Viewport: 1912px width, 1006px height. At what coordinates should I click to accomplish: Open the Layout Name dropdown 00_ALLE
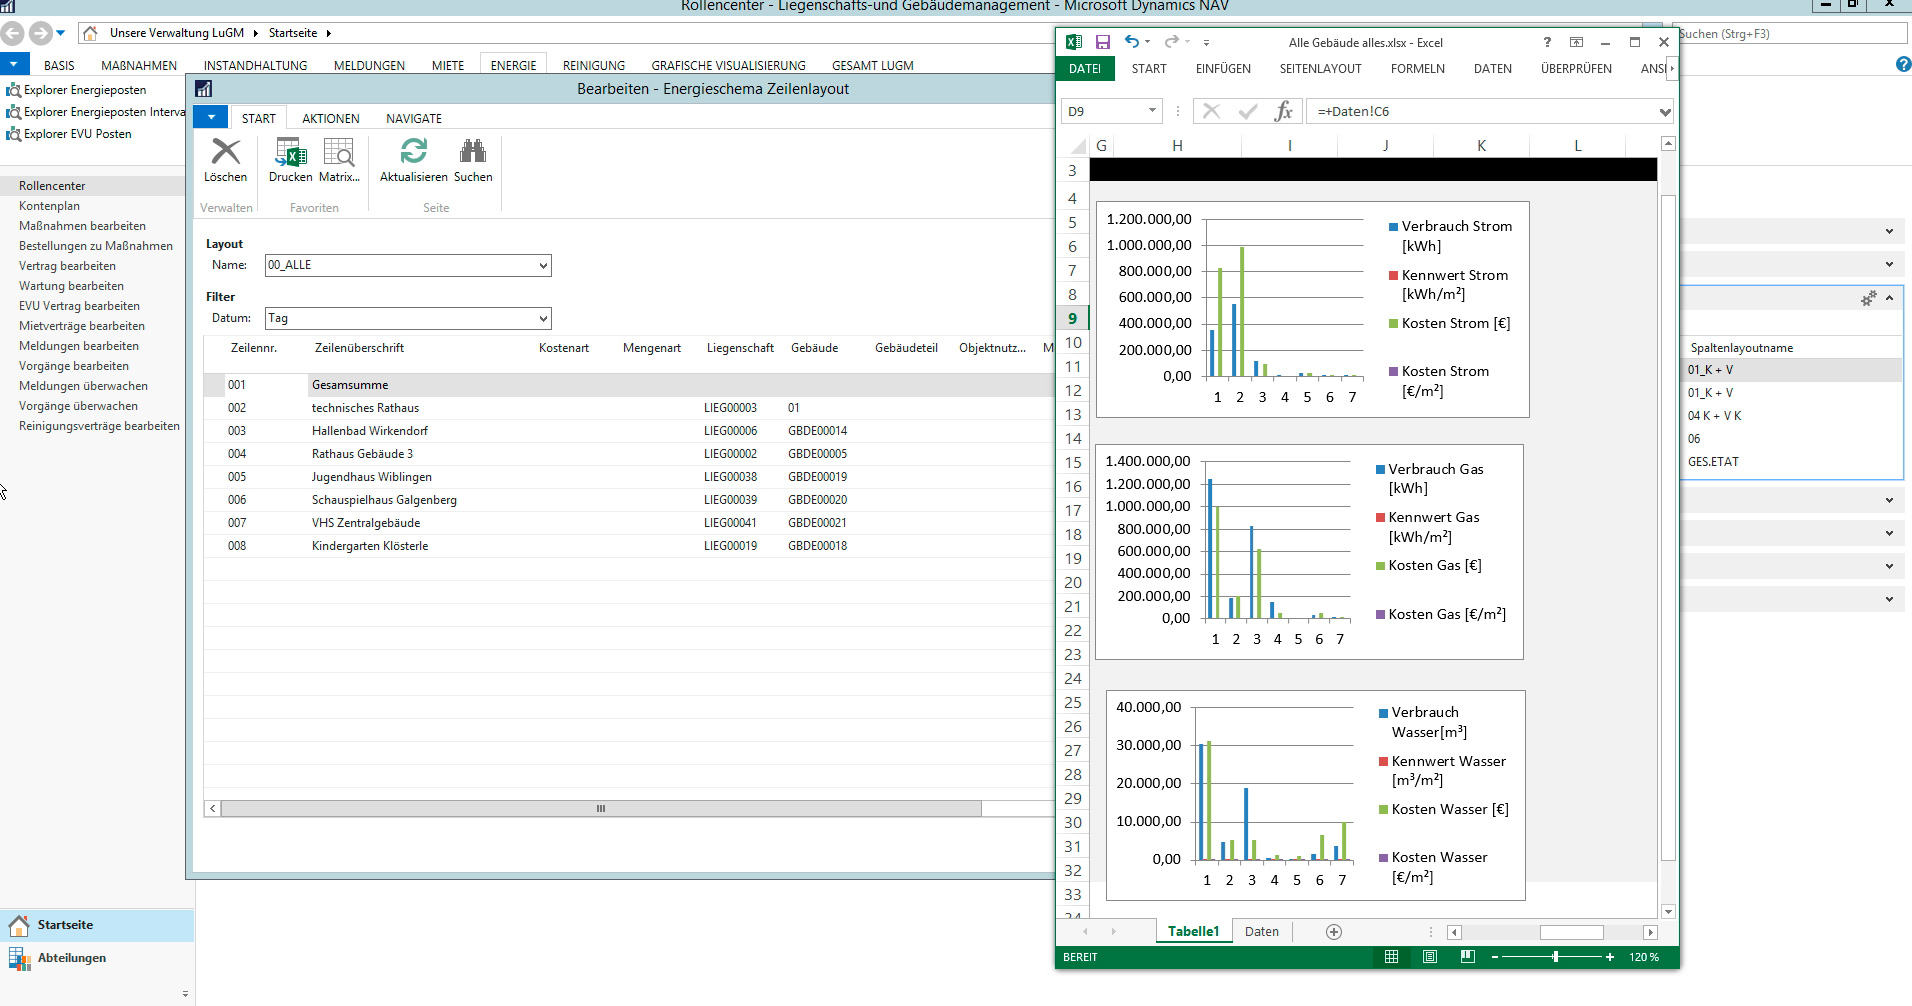click(543, 266)
